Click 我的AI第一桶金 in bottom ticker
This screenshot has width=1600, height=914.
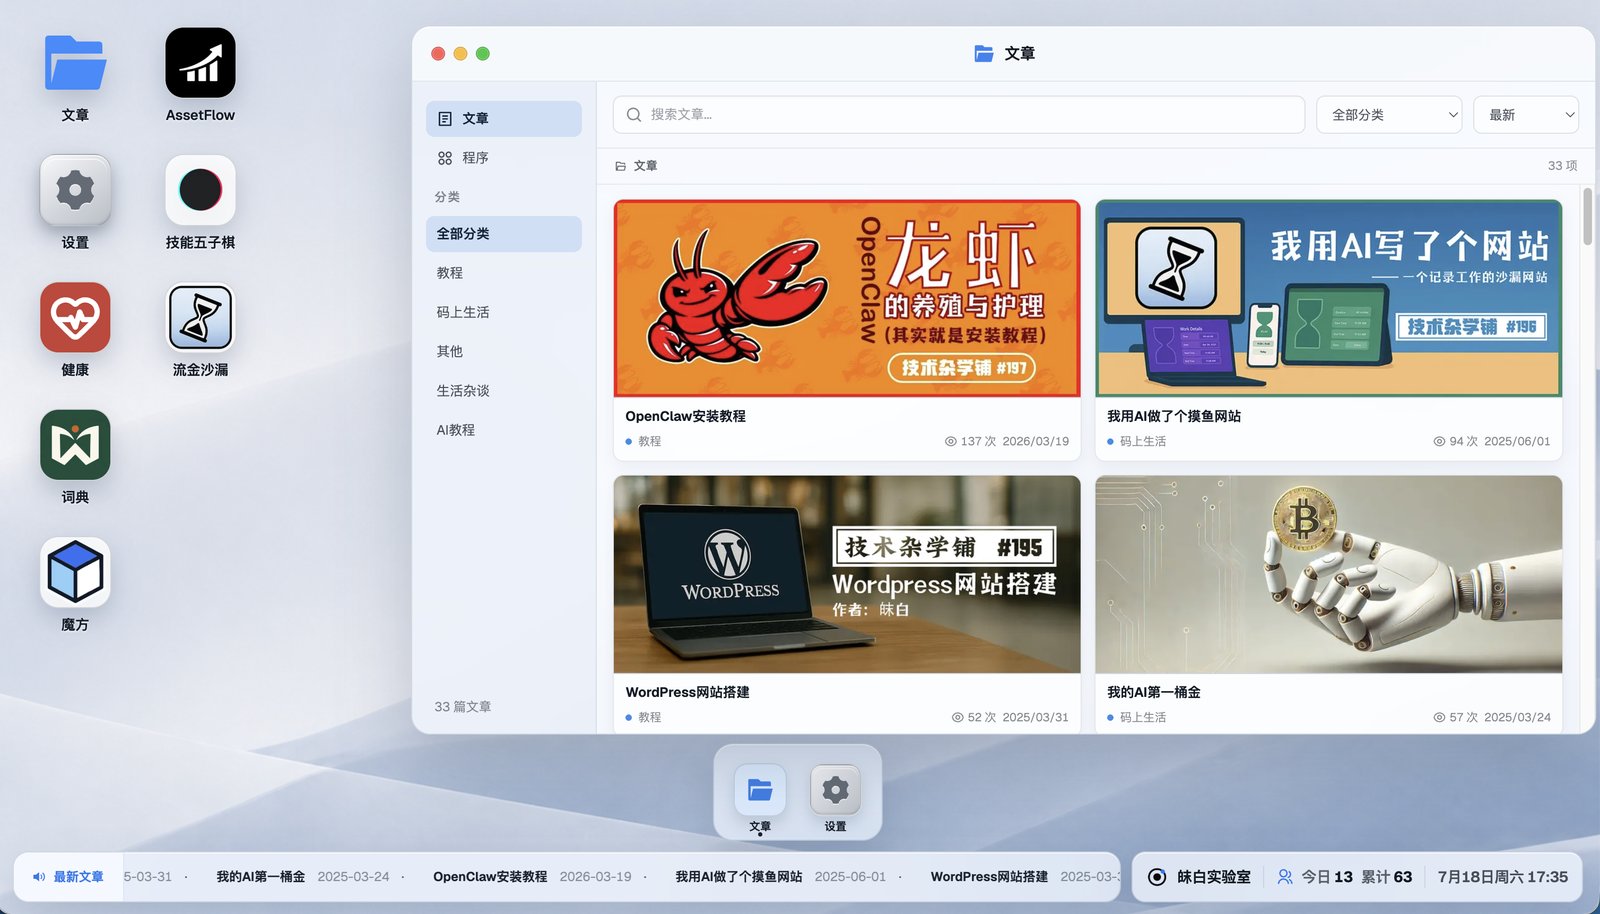pos(261,877)
